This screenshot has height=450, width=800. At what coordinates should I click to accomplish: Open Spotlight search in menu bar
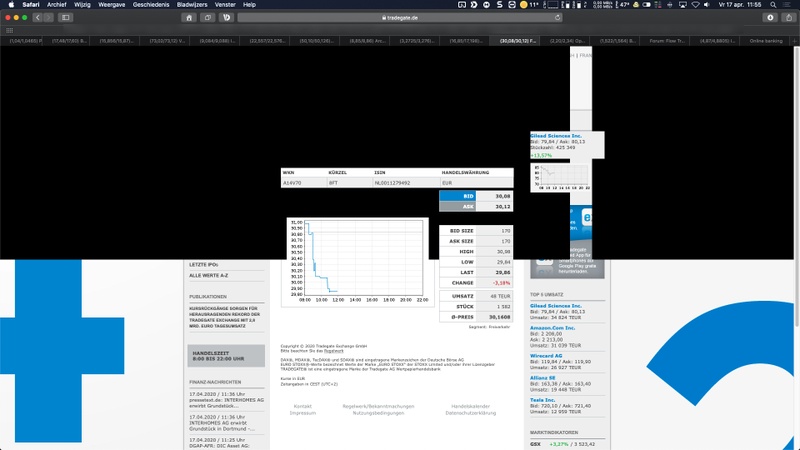click(x=773, y=5)
